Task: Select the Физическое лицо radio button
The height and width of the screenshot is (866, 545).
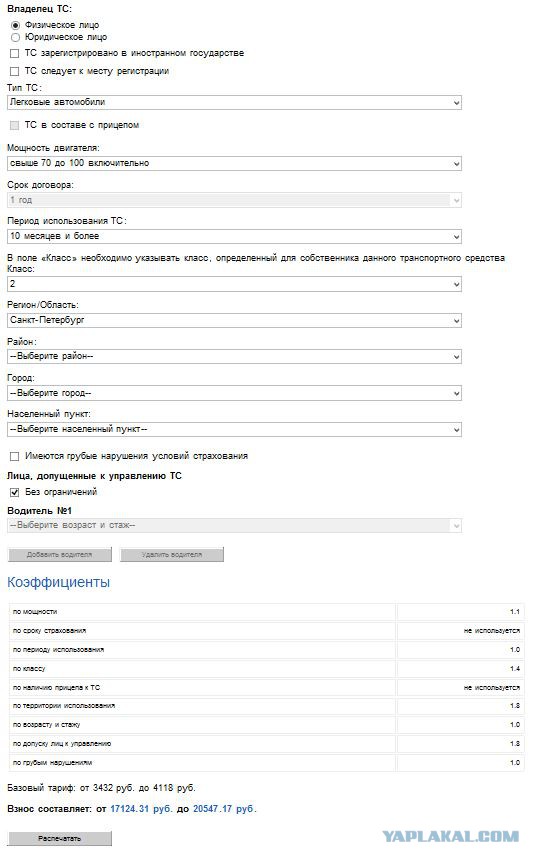Action: (x=15, y=25)
